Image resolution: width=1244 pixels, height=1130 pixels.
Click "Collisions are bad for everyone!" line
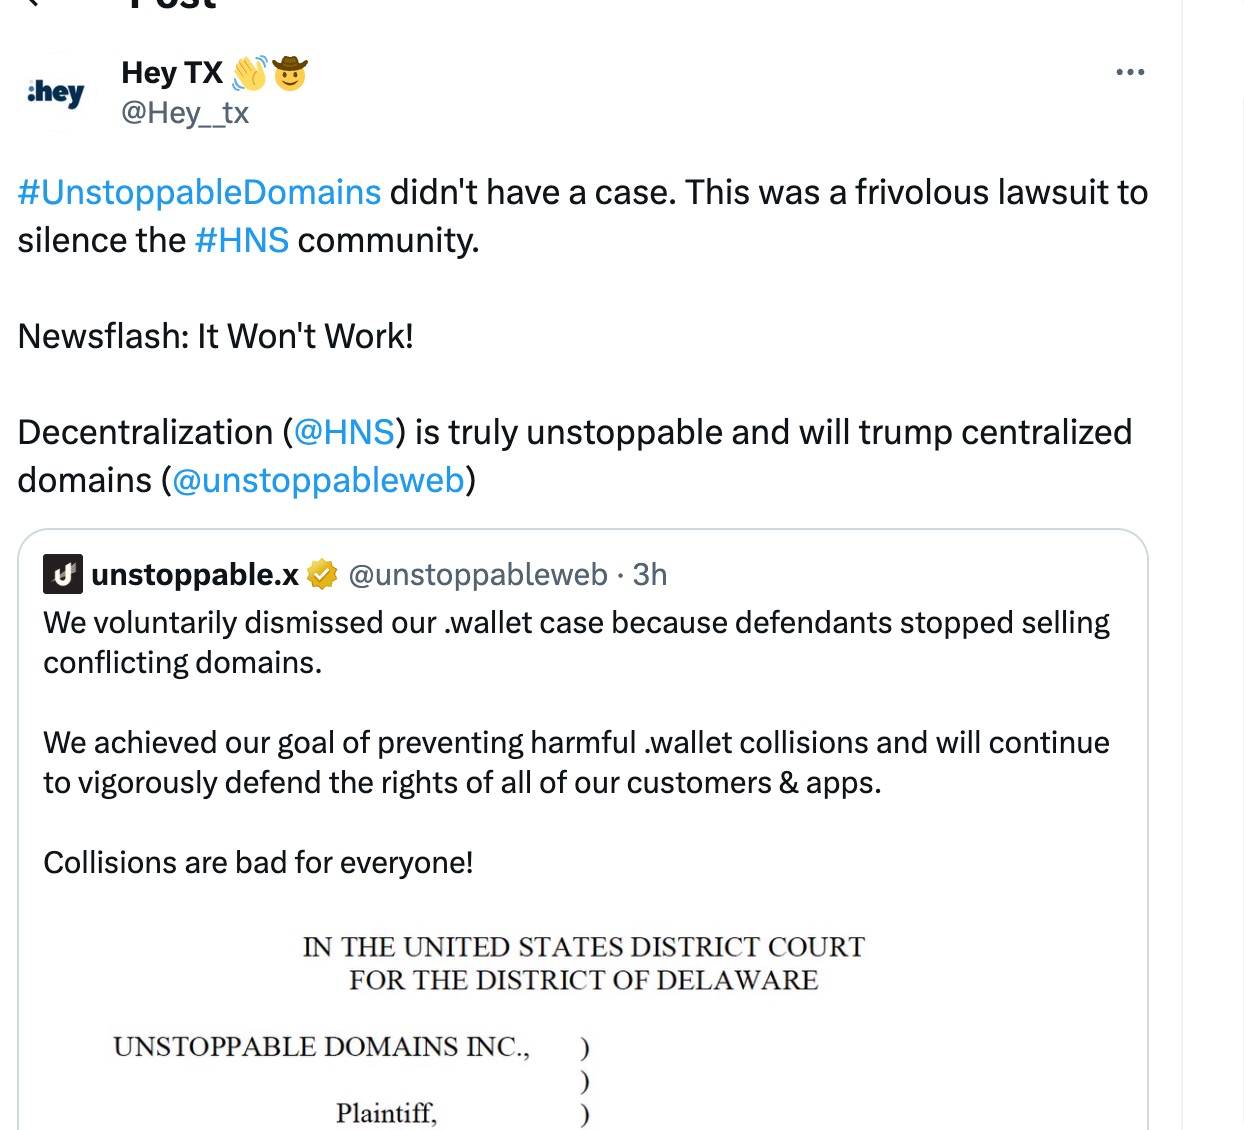click(258, 862)
